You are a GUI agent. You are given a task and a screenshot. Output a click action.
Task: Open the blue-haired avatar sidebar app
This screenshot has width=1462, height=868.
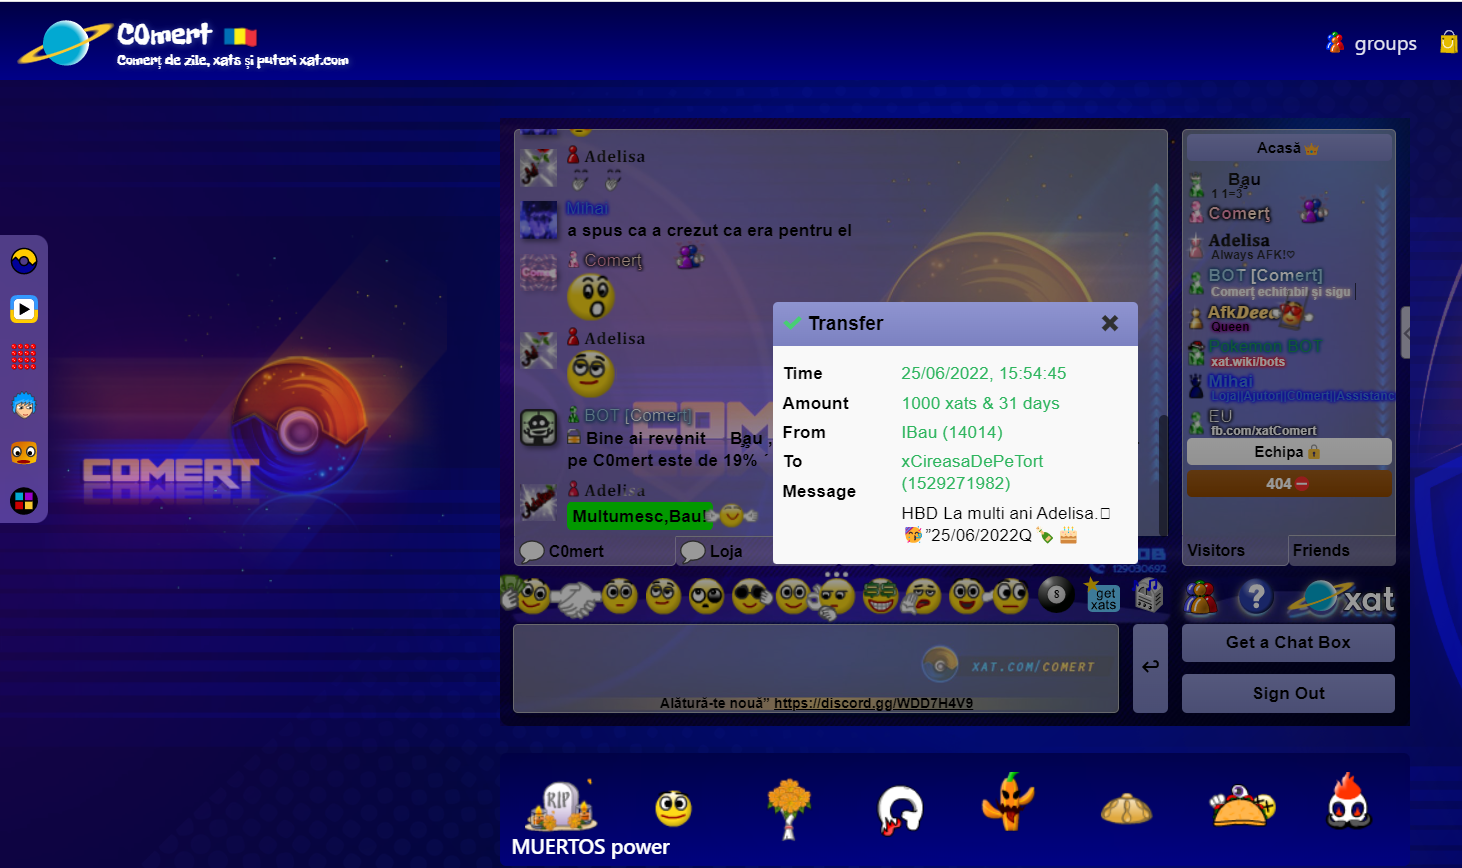(24, 405)
